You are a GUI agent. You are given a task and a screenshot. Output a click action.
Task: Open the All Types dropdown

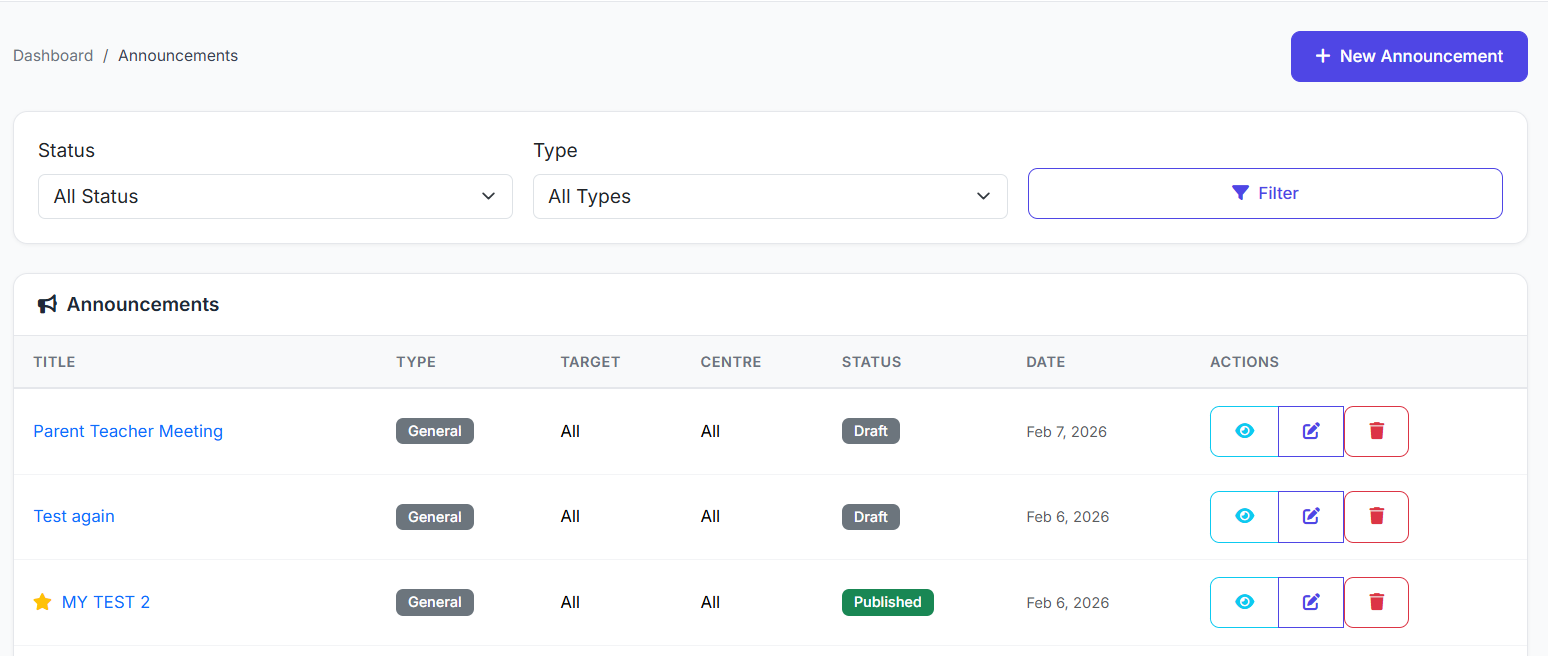click(770, 196)
